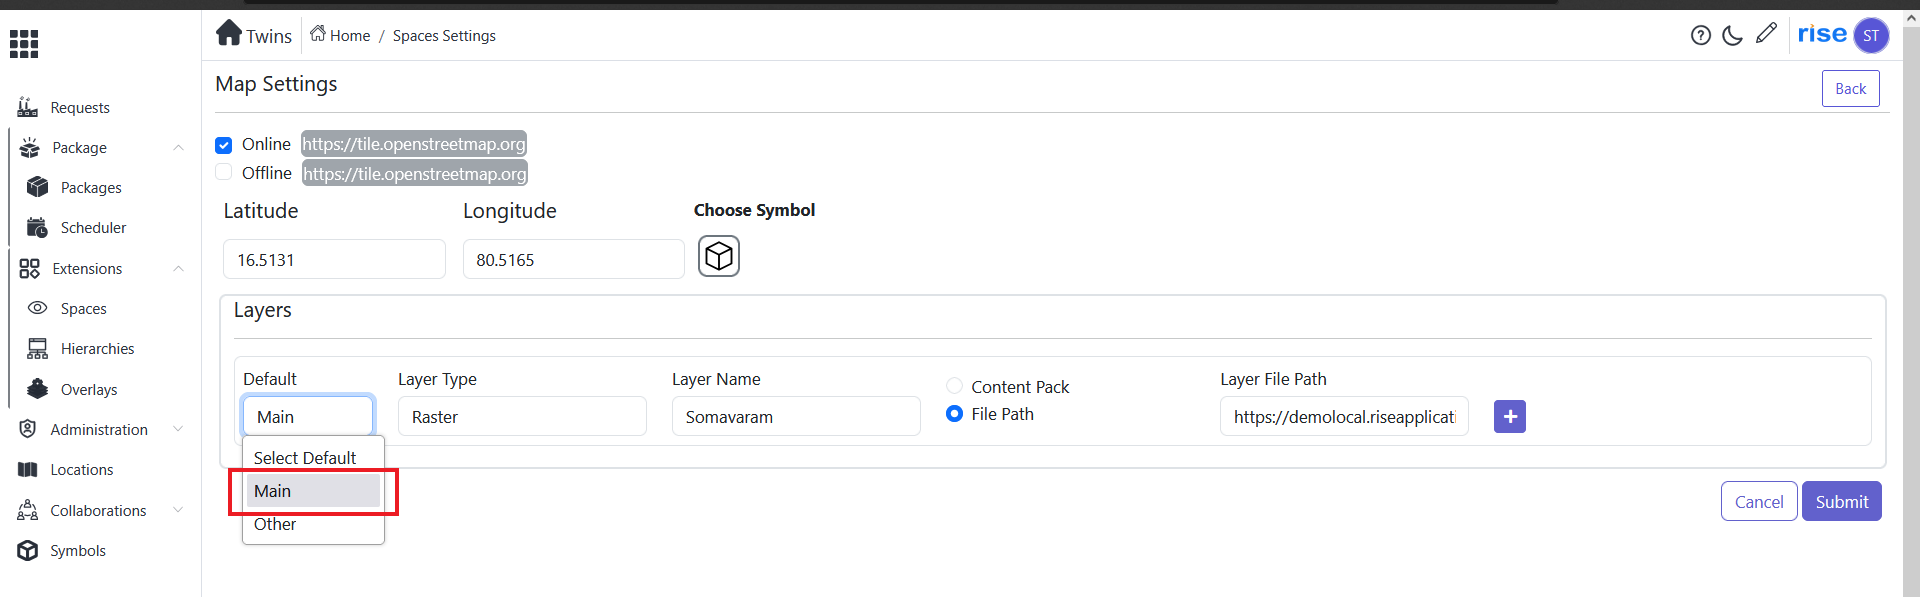Click the Requests sidebar icon

pos(28,107)
